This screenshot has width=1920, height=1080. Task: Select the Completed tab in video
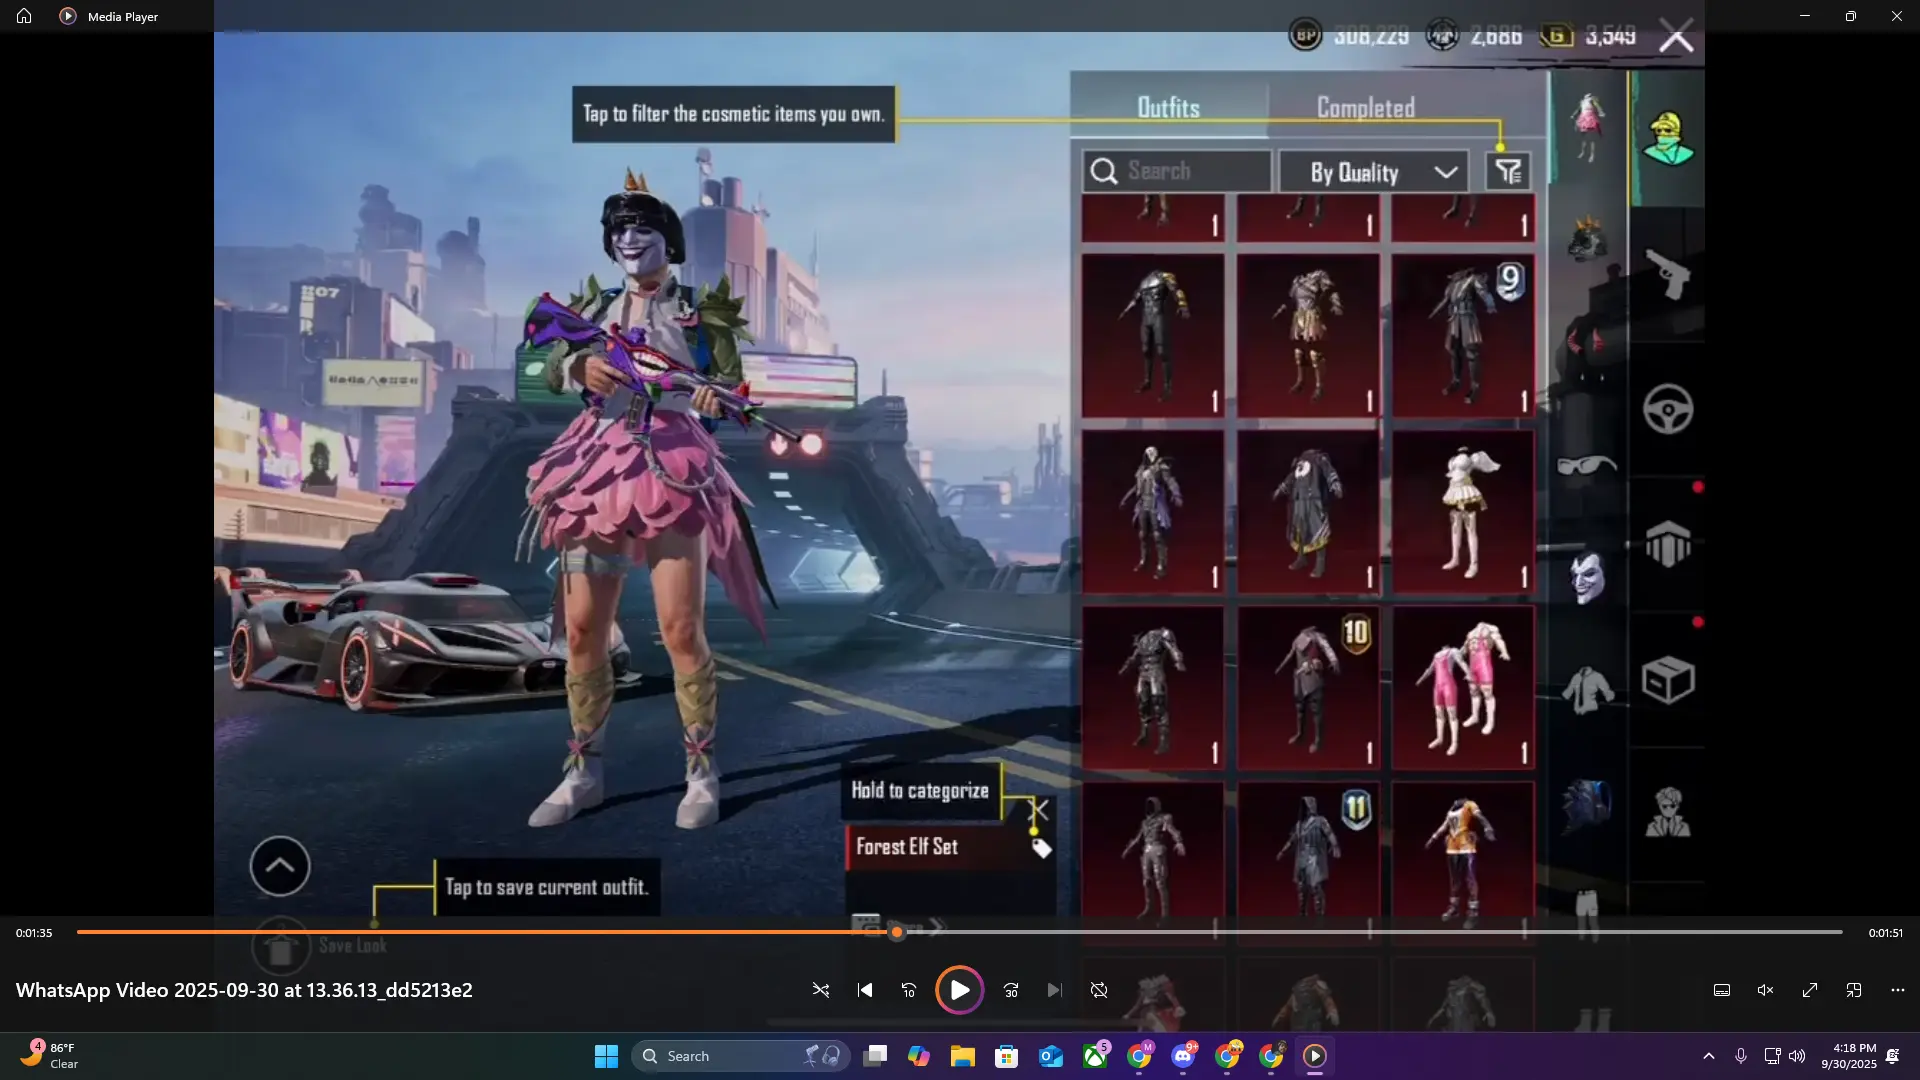pos(1365,108)
